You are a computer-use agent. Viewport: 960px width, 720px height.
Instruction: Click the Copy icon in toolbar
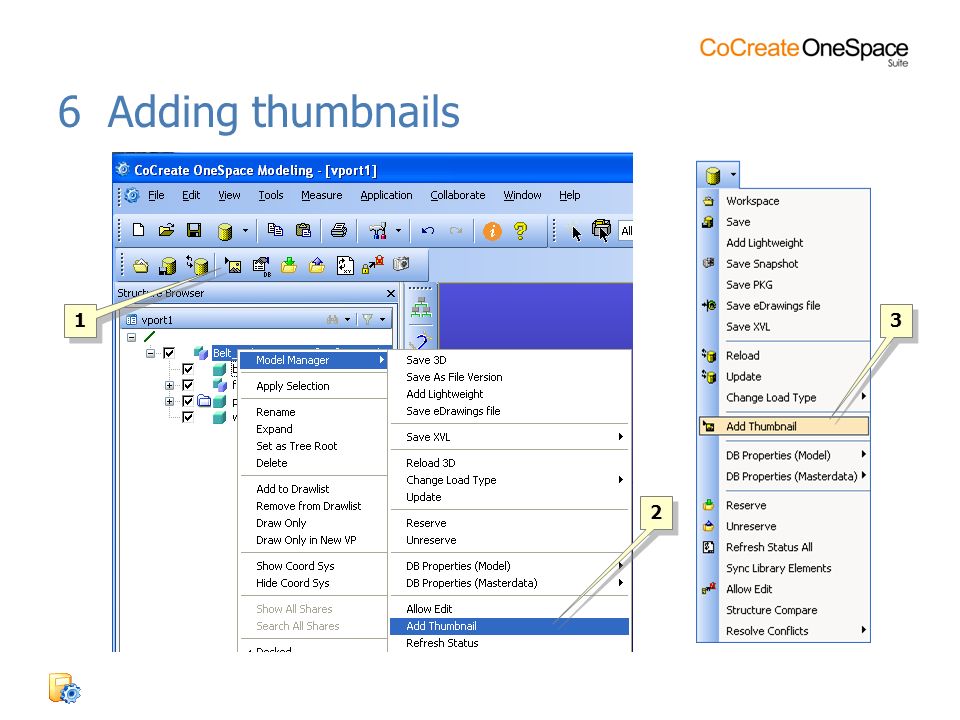275,230
